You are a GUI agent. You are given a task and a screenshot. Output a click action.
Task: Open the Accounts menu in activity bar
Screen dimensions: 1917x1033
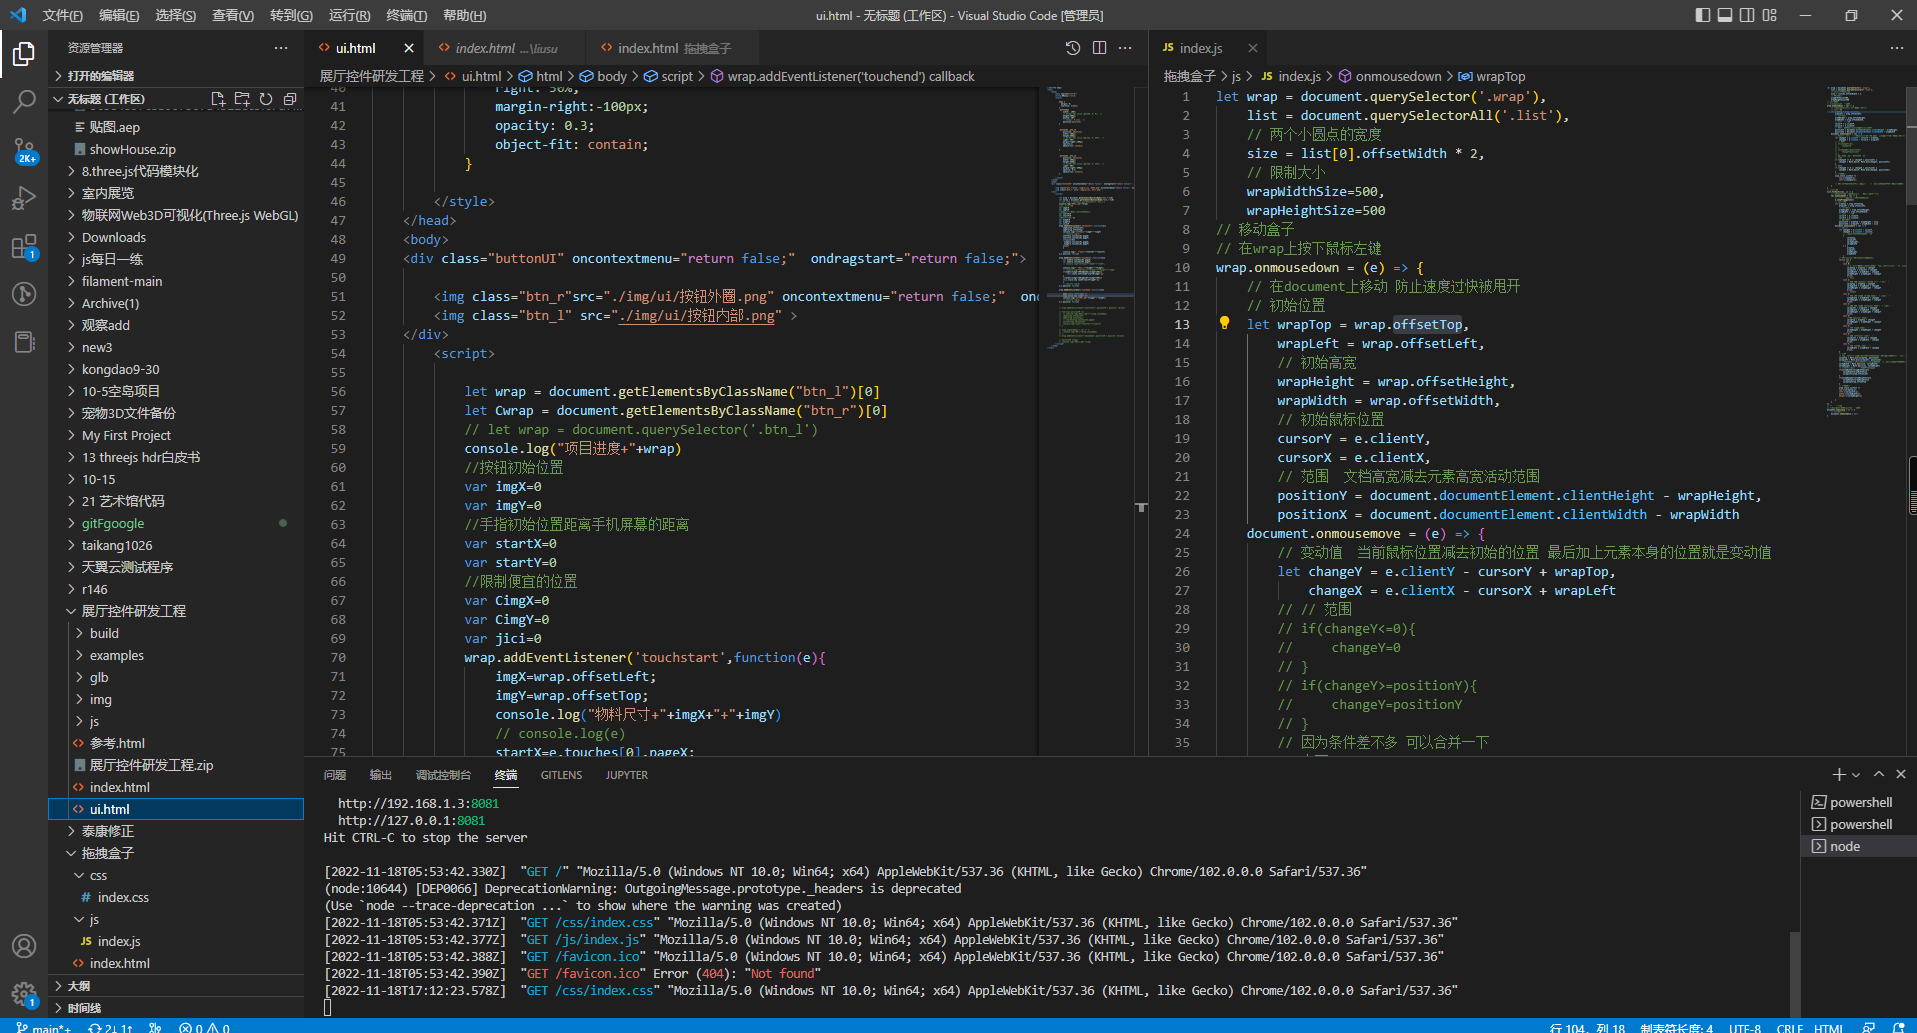[24, 946]
